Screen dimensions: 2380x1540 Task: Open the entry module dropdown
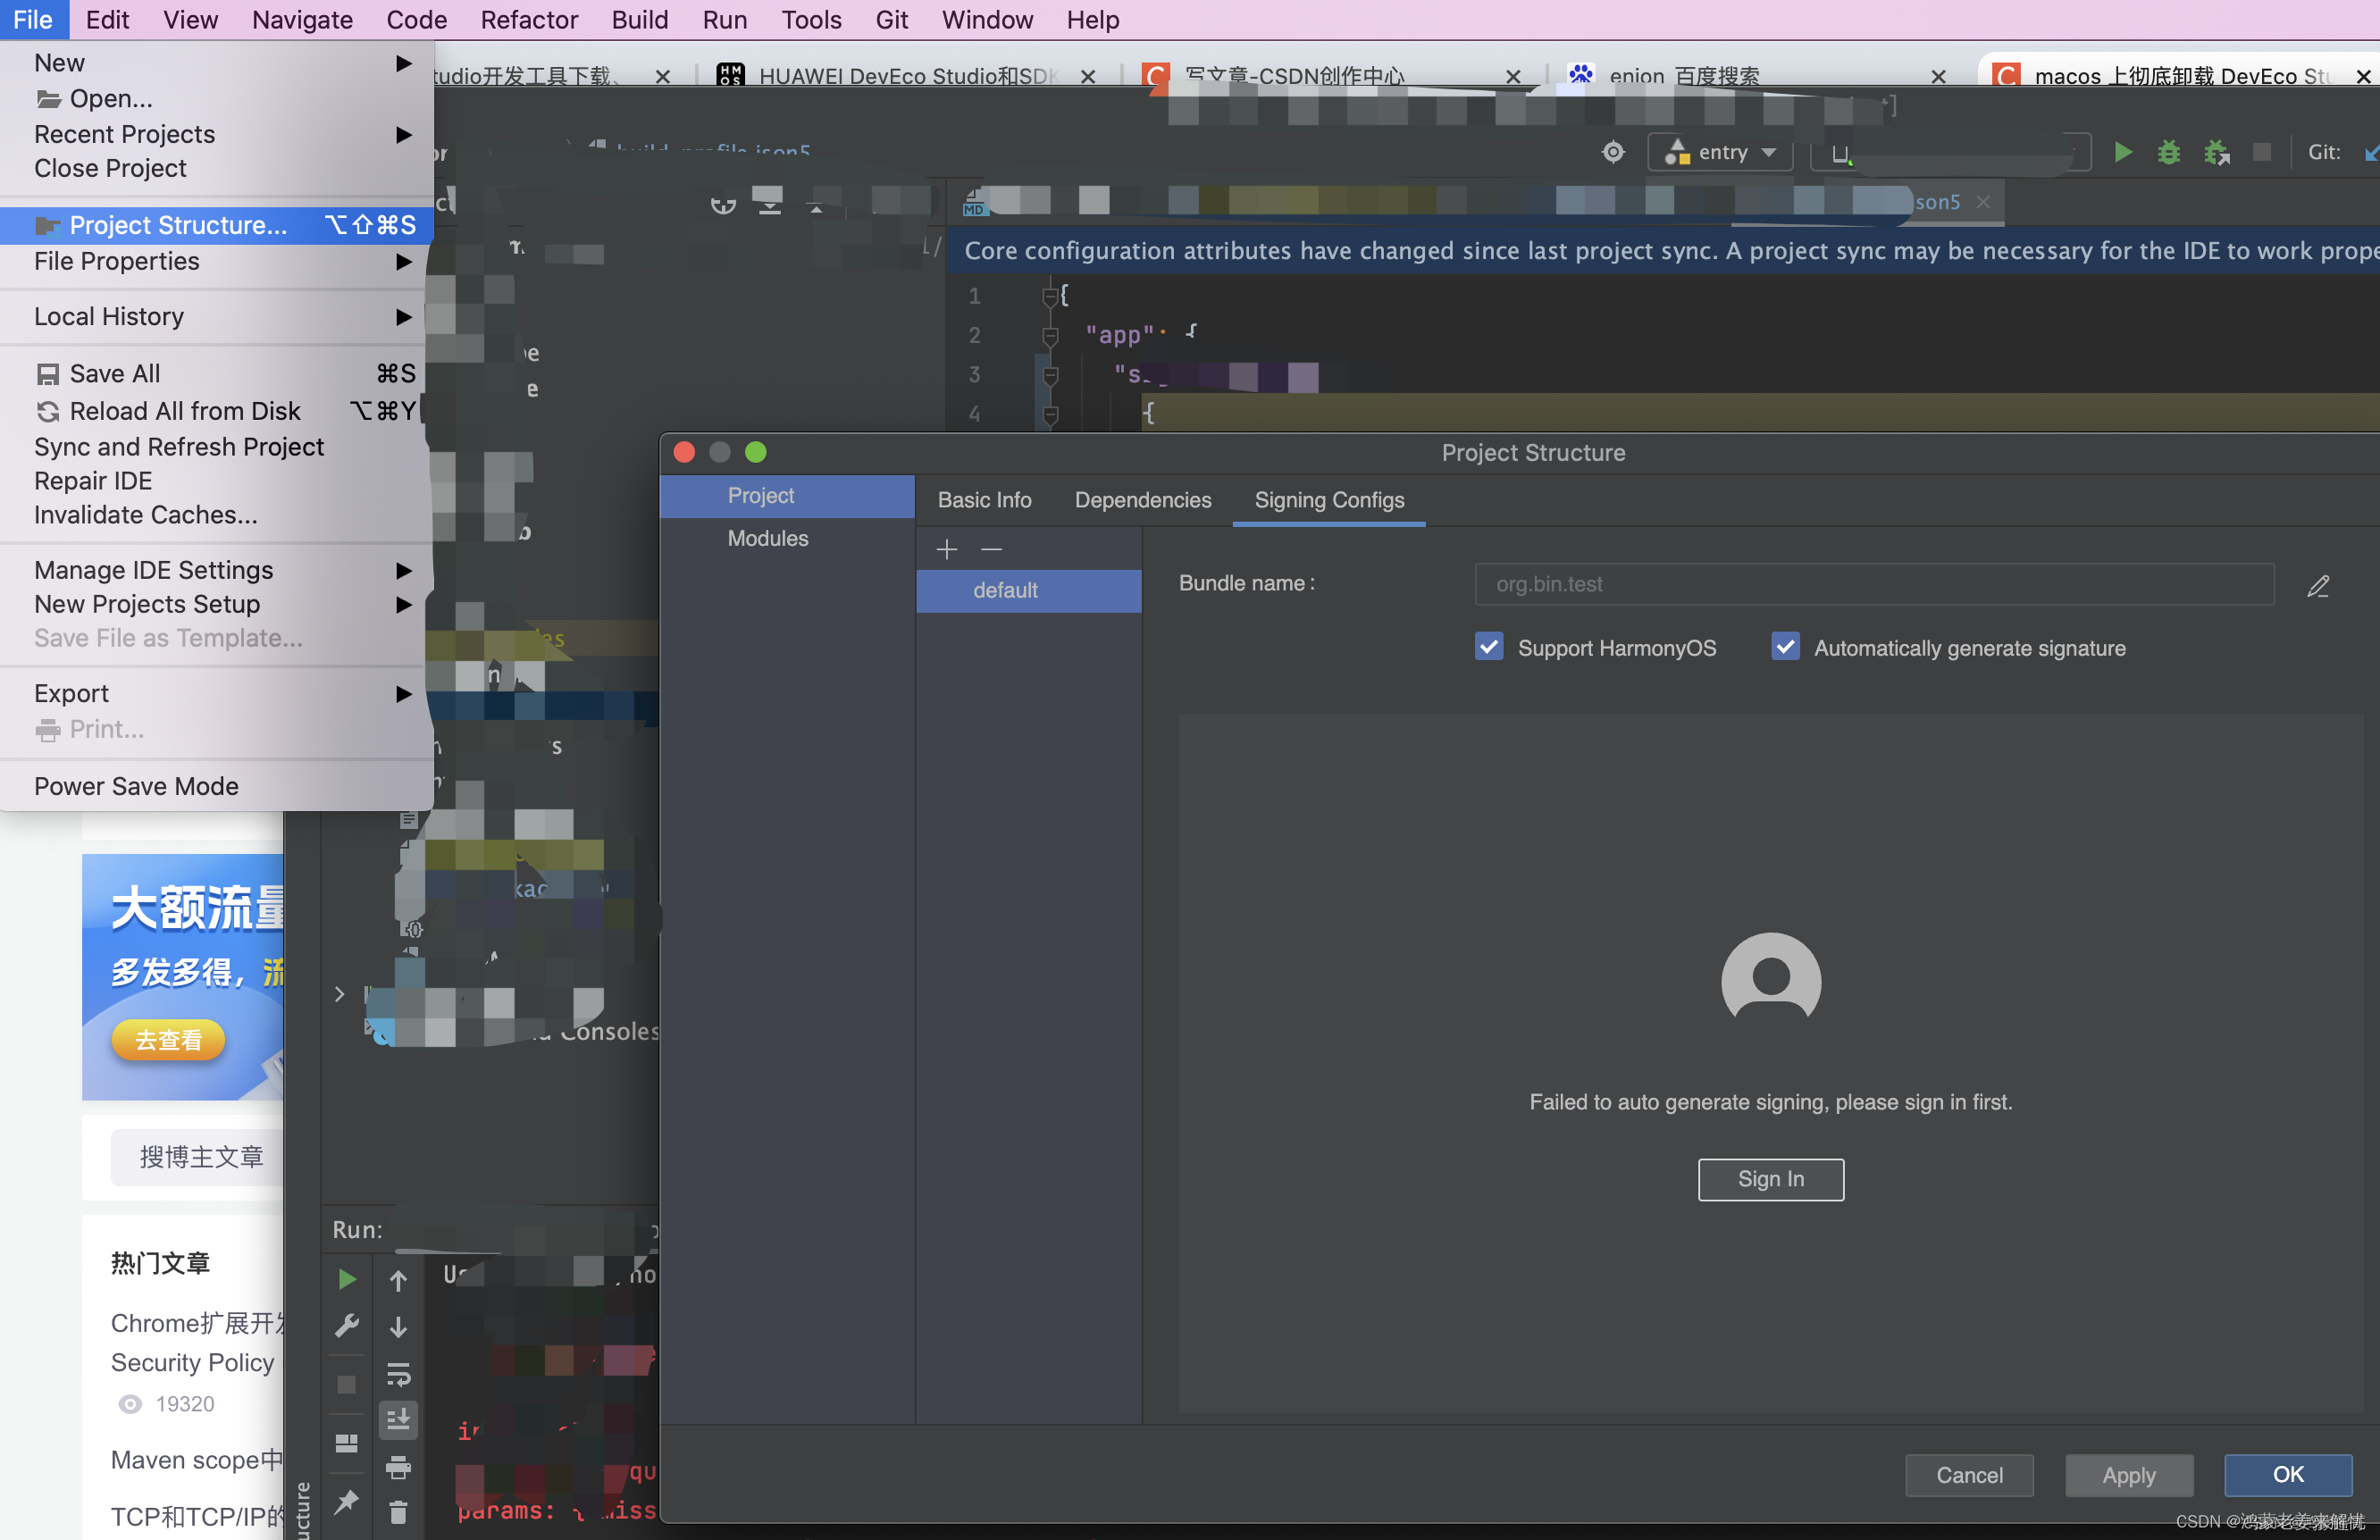pos(1720,152)
